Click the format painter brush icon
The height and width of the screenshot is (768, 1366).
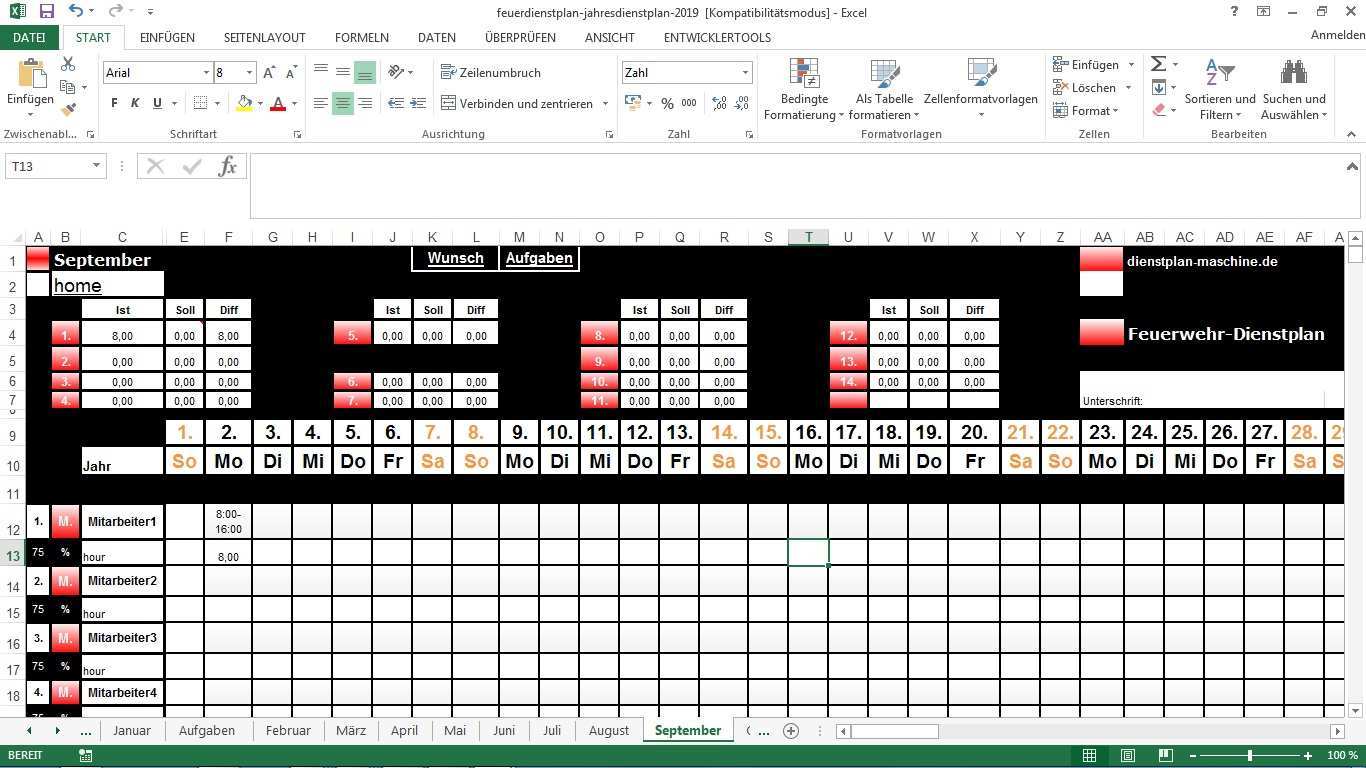click(x=68, y=110)
